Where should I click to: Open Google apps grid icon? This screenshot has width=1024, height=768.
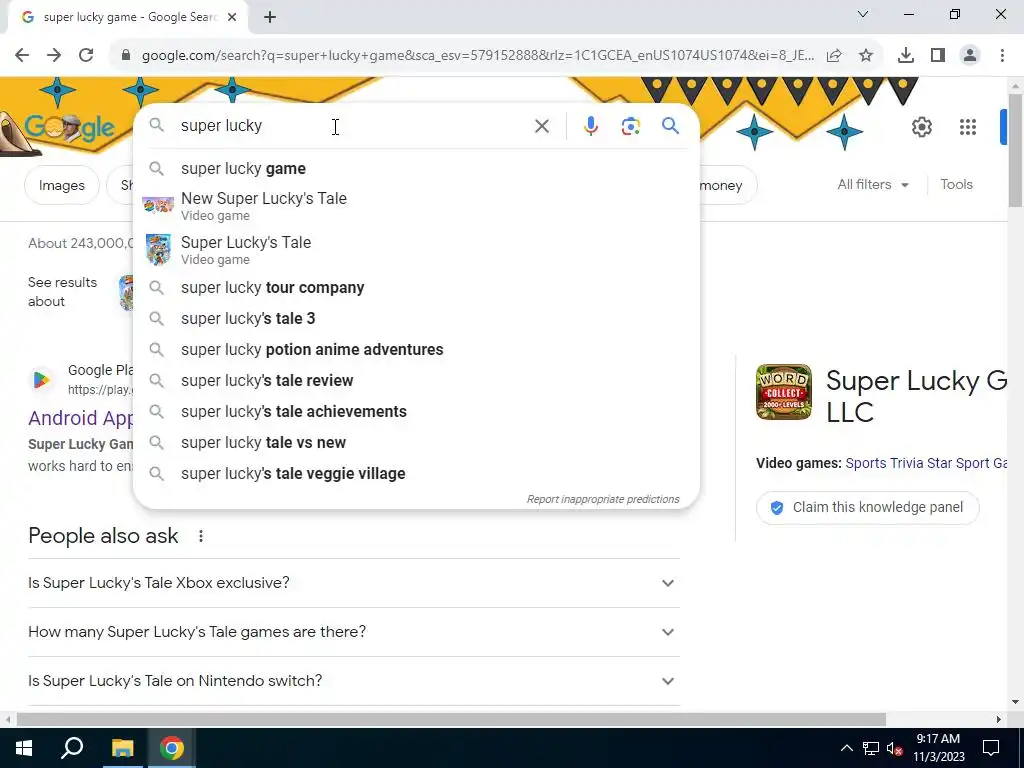[x=968, y=127]
